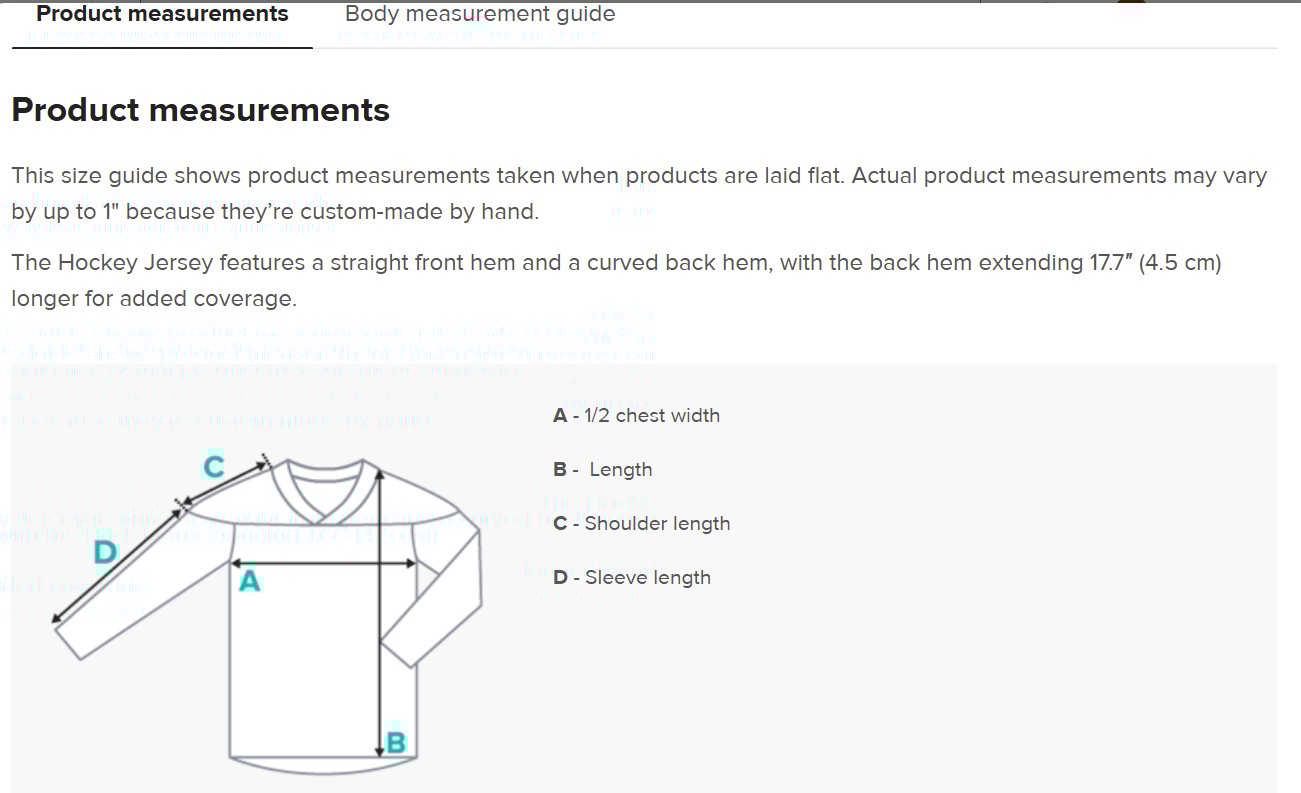Click the custom-made disclaimer paragraph
The height and width of the screenshot is (793, 1301).
(638, 193)
